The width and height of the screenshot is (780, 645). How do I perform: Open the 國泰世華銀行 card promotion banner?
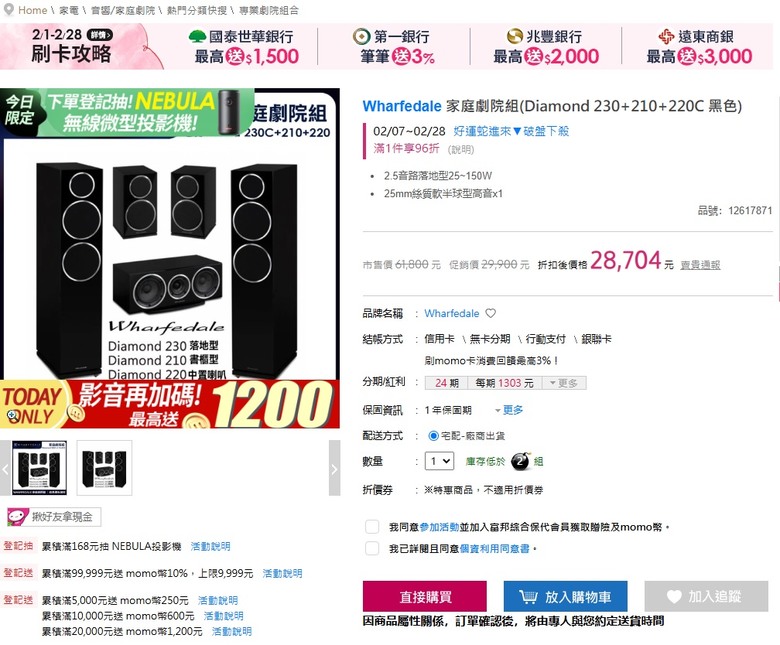pyautogui.click(x=245, y=47)
